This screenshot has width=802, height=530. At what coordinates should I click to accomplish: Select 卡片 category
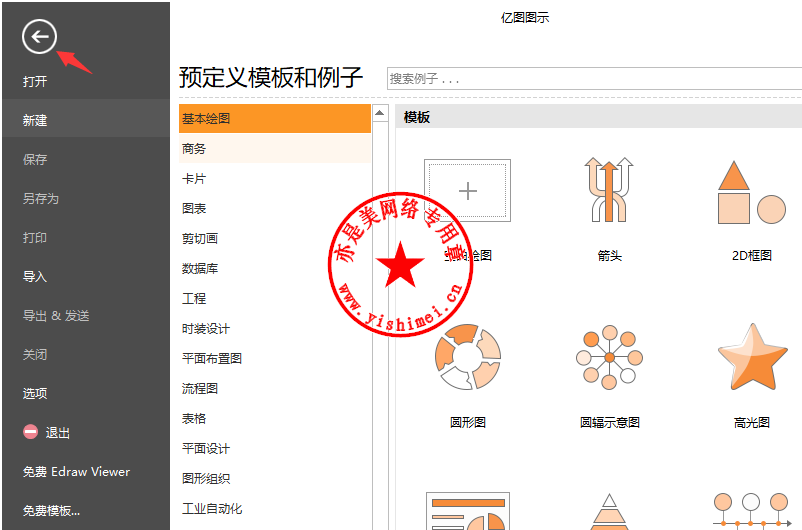coord(194,179)
